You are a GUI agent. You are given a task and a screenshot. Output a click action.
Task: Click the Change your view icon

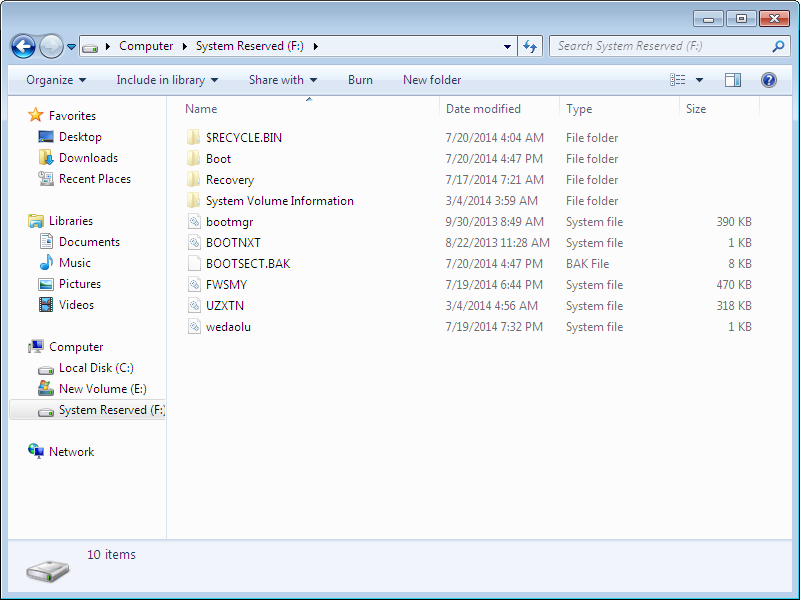tap(682, 79)
